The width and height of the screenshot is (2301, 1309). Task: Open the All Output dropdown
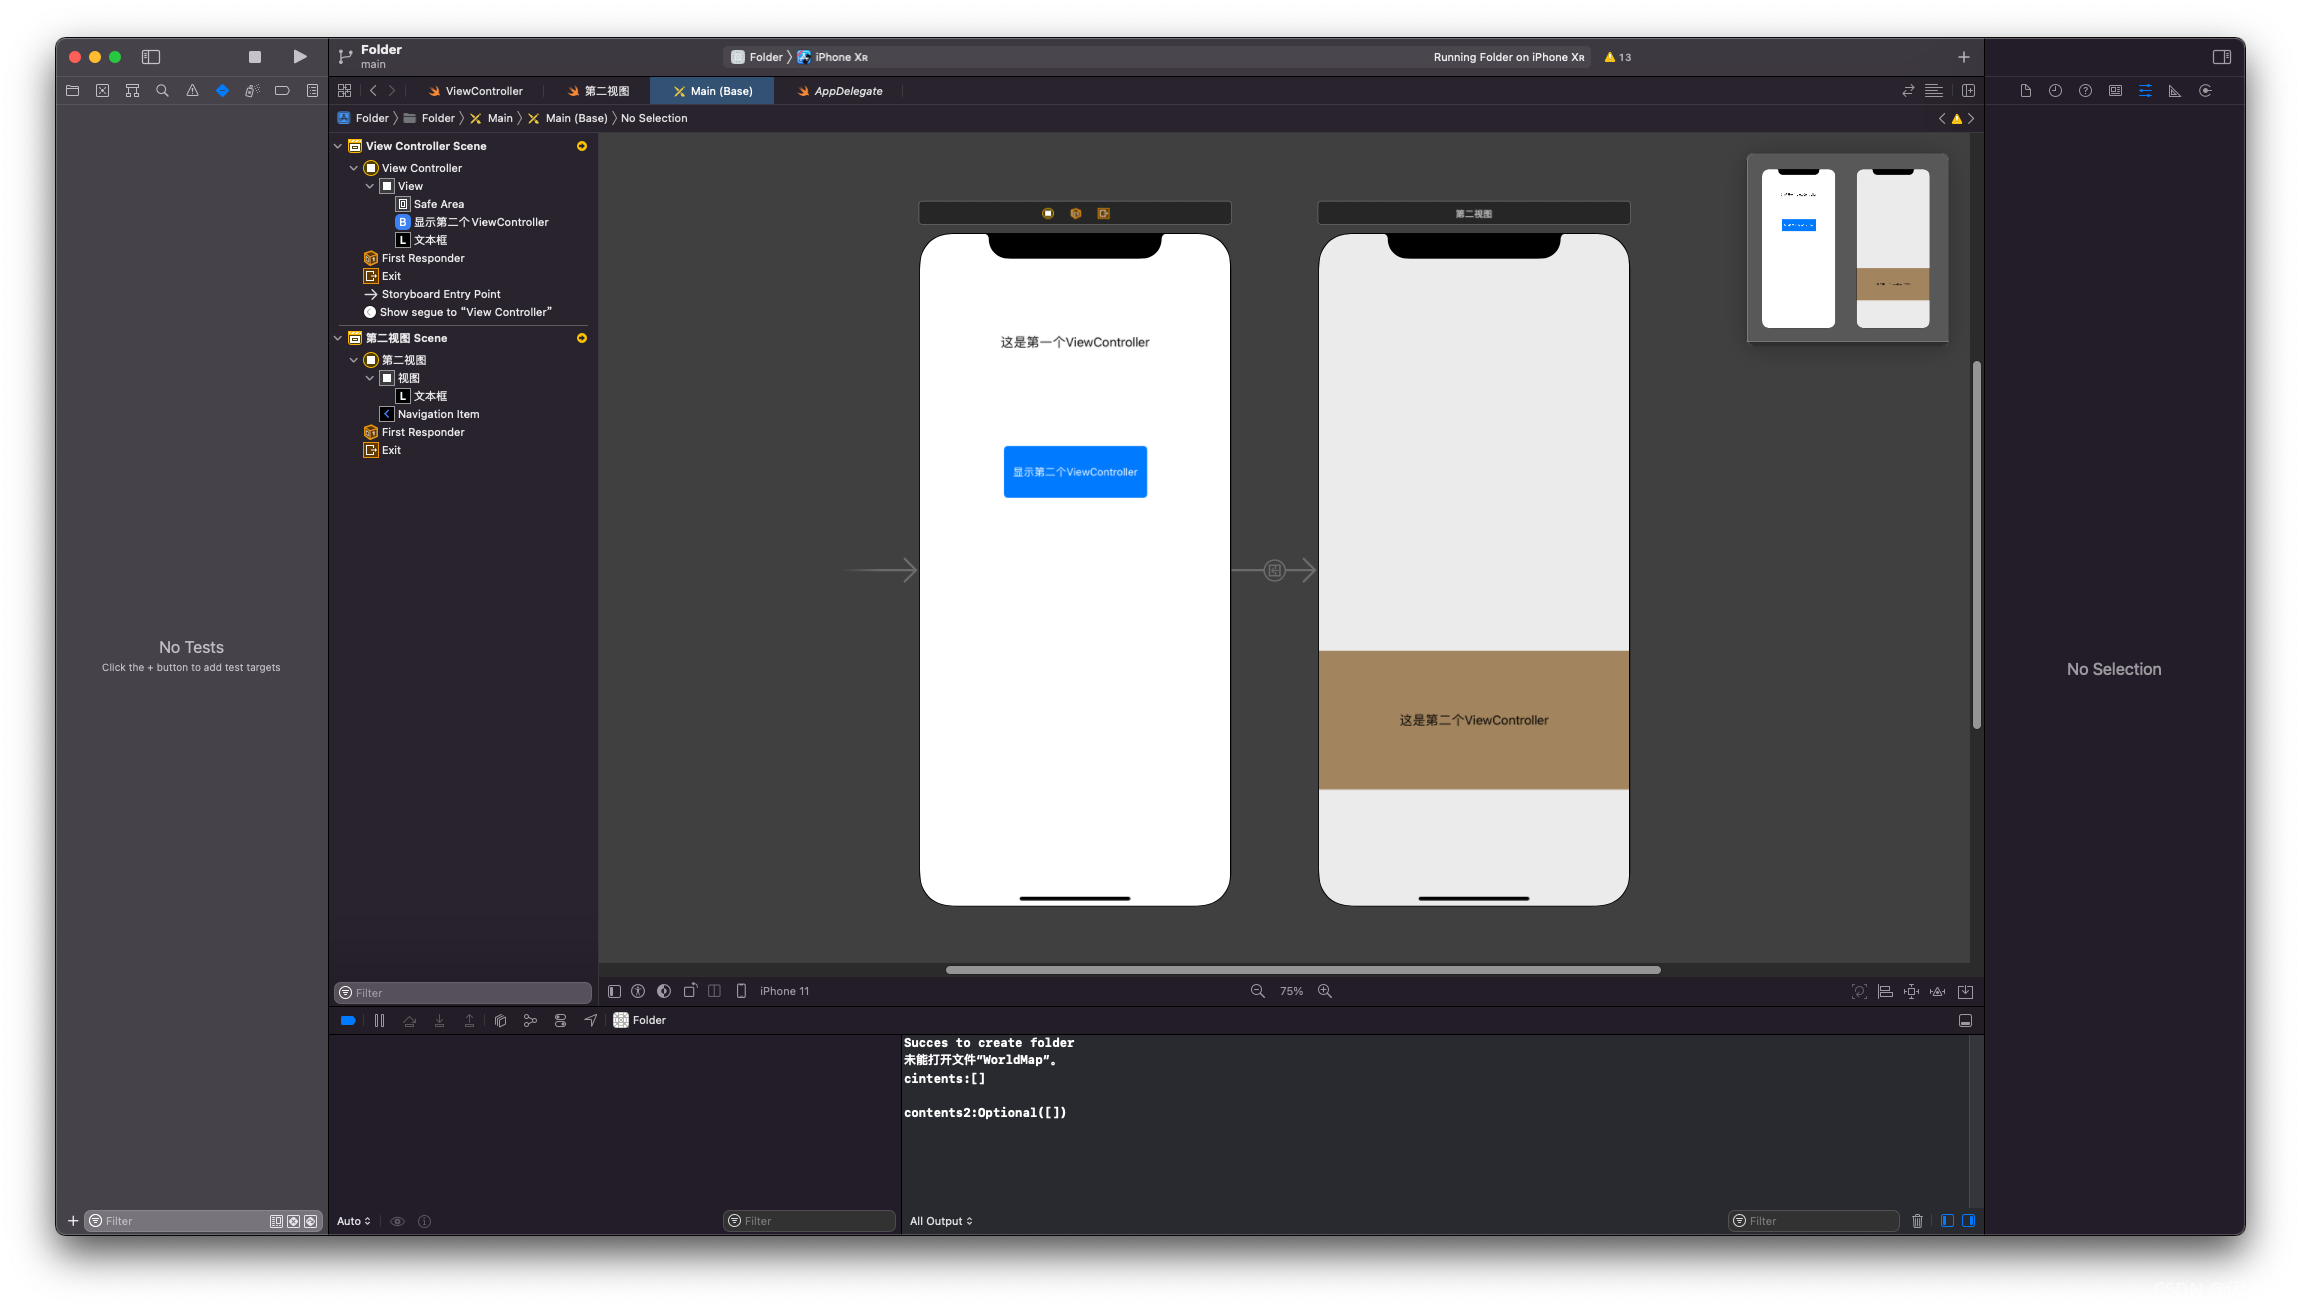coord(941,1221)
